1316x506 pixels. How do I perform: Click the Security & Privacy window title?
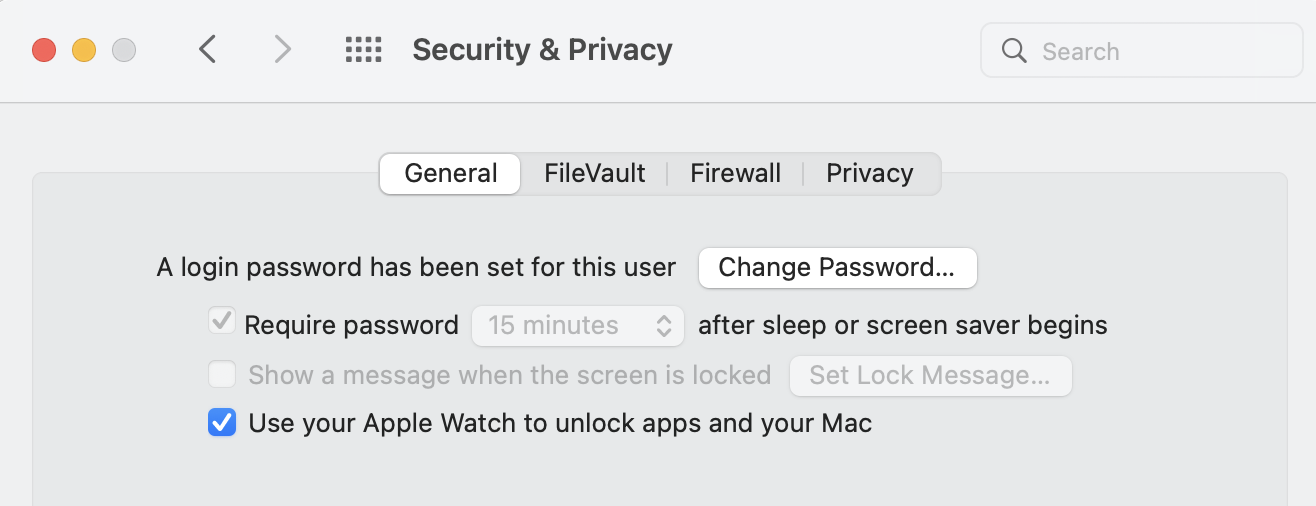pyautogui.click(x=542, y=50)
